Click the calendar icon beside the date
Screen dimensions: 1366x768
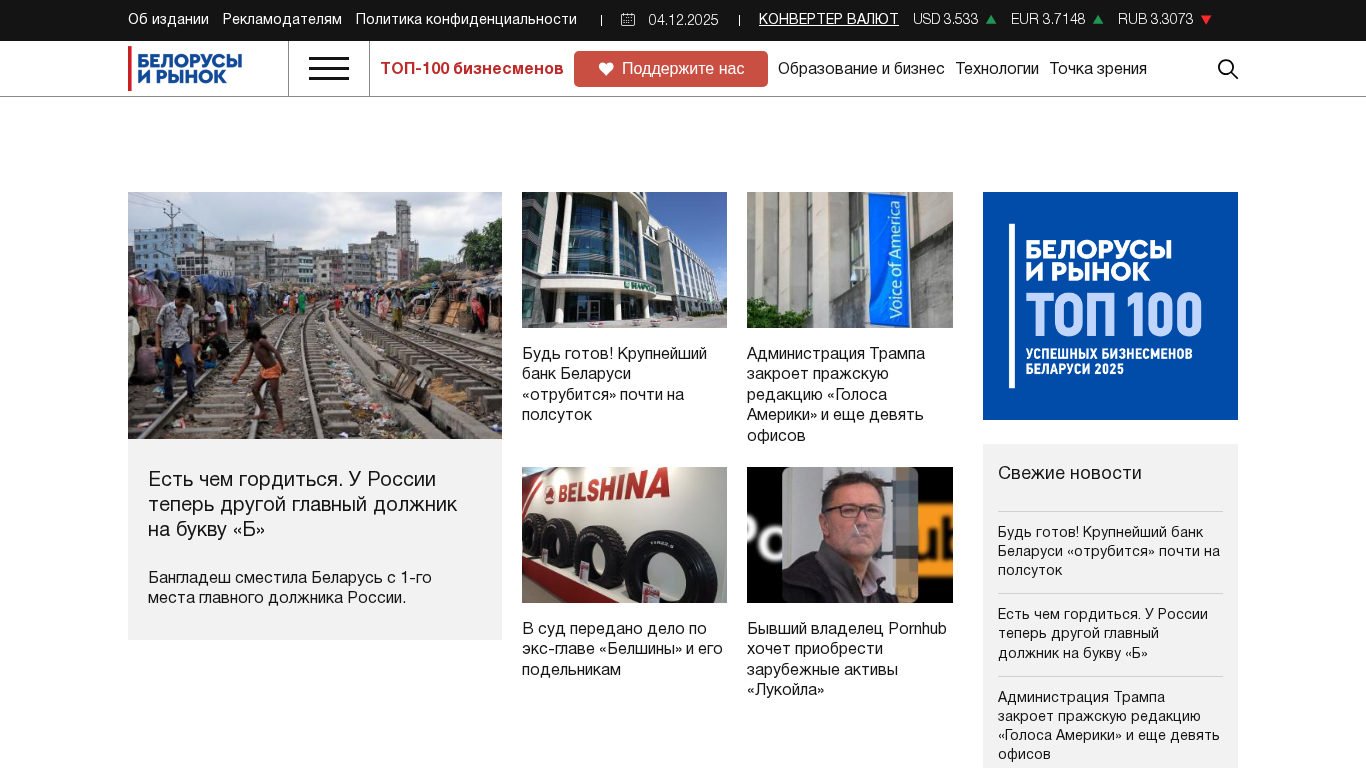(628, 20)
